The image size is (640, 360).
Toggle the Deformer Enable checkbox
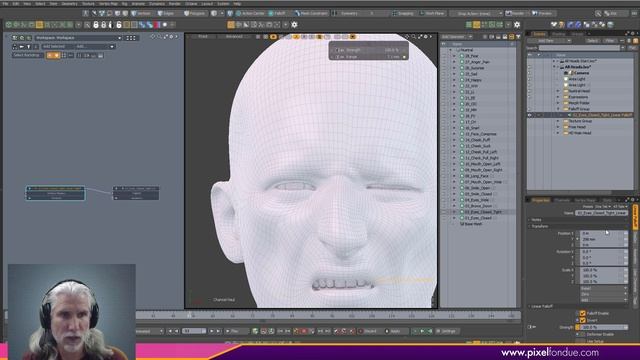point(583,334)
